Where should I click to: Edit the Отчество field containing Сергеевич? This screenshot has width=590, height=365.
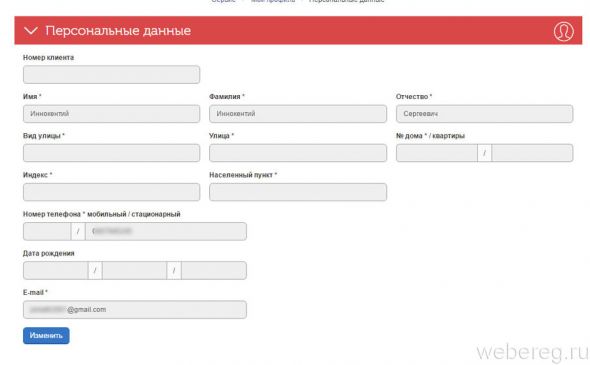(x=484, y=114)
